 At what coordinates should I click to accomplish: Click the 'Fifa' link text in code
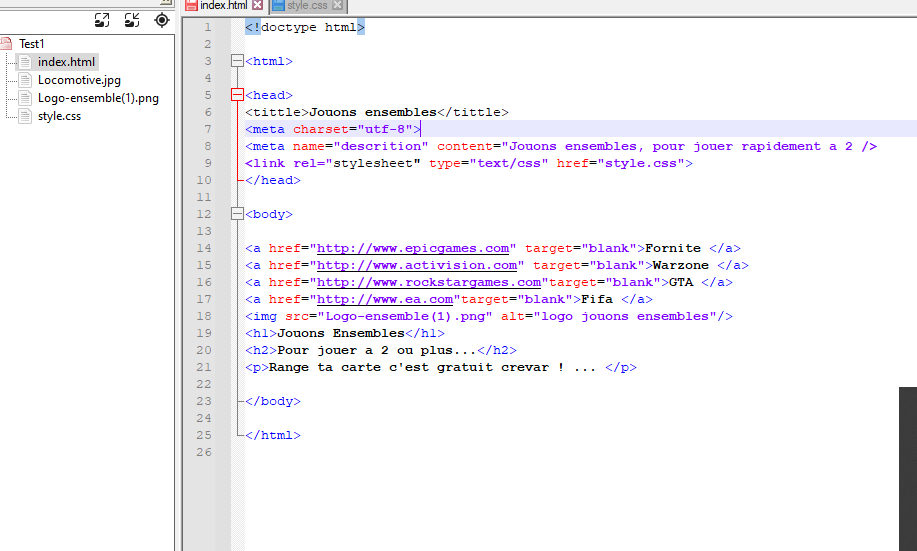point(597,299)
